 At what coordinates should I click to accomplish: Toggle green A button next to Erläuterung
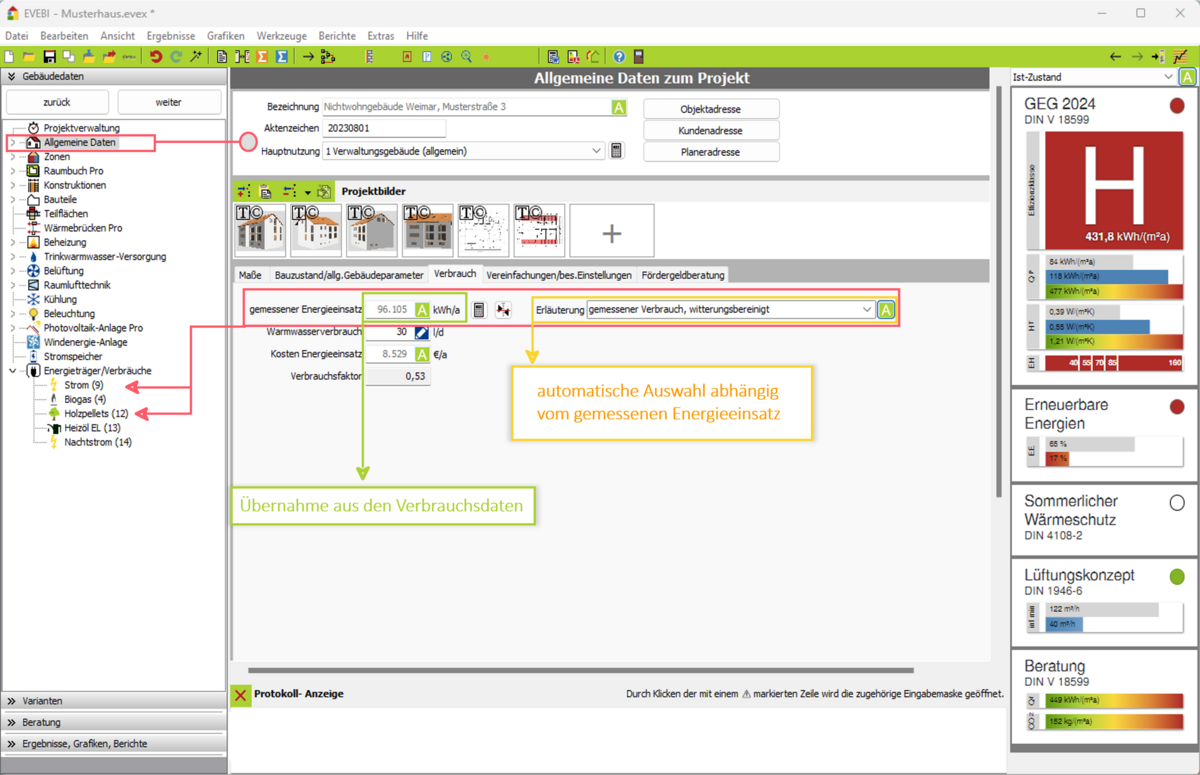(x=885, y=310)
